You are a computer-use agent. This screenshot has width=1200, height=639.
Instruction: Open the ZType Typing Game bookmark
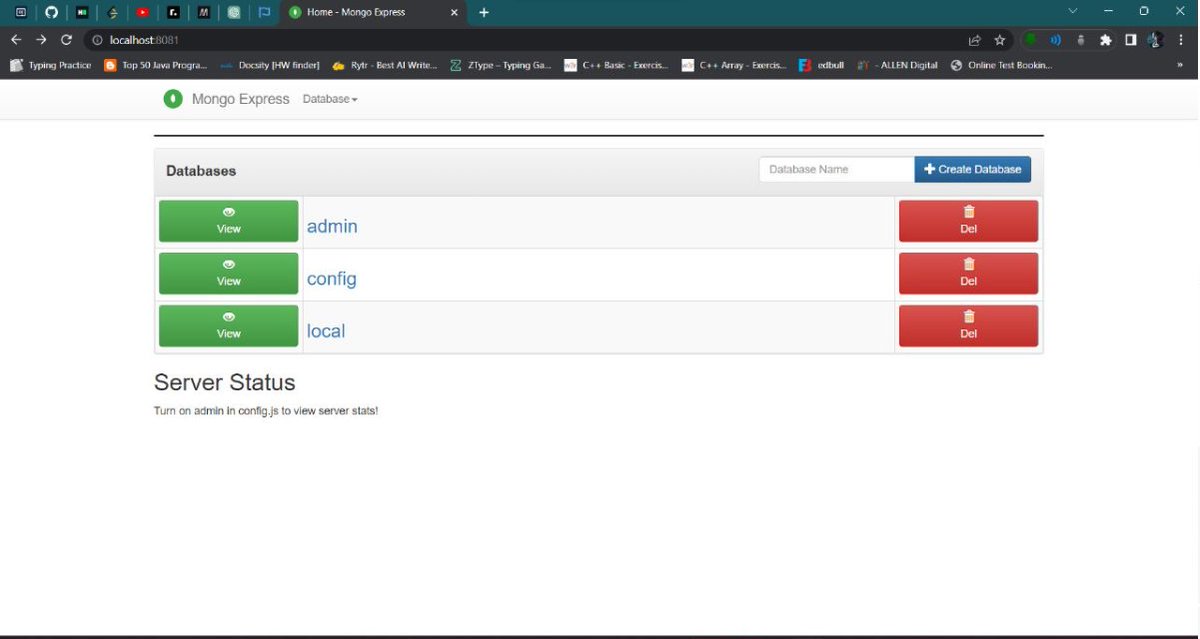pos(501,65)
